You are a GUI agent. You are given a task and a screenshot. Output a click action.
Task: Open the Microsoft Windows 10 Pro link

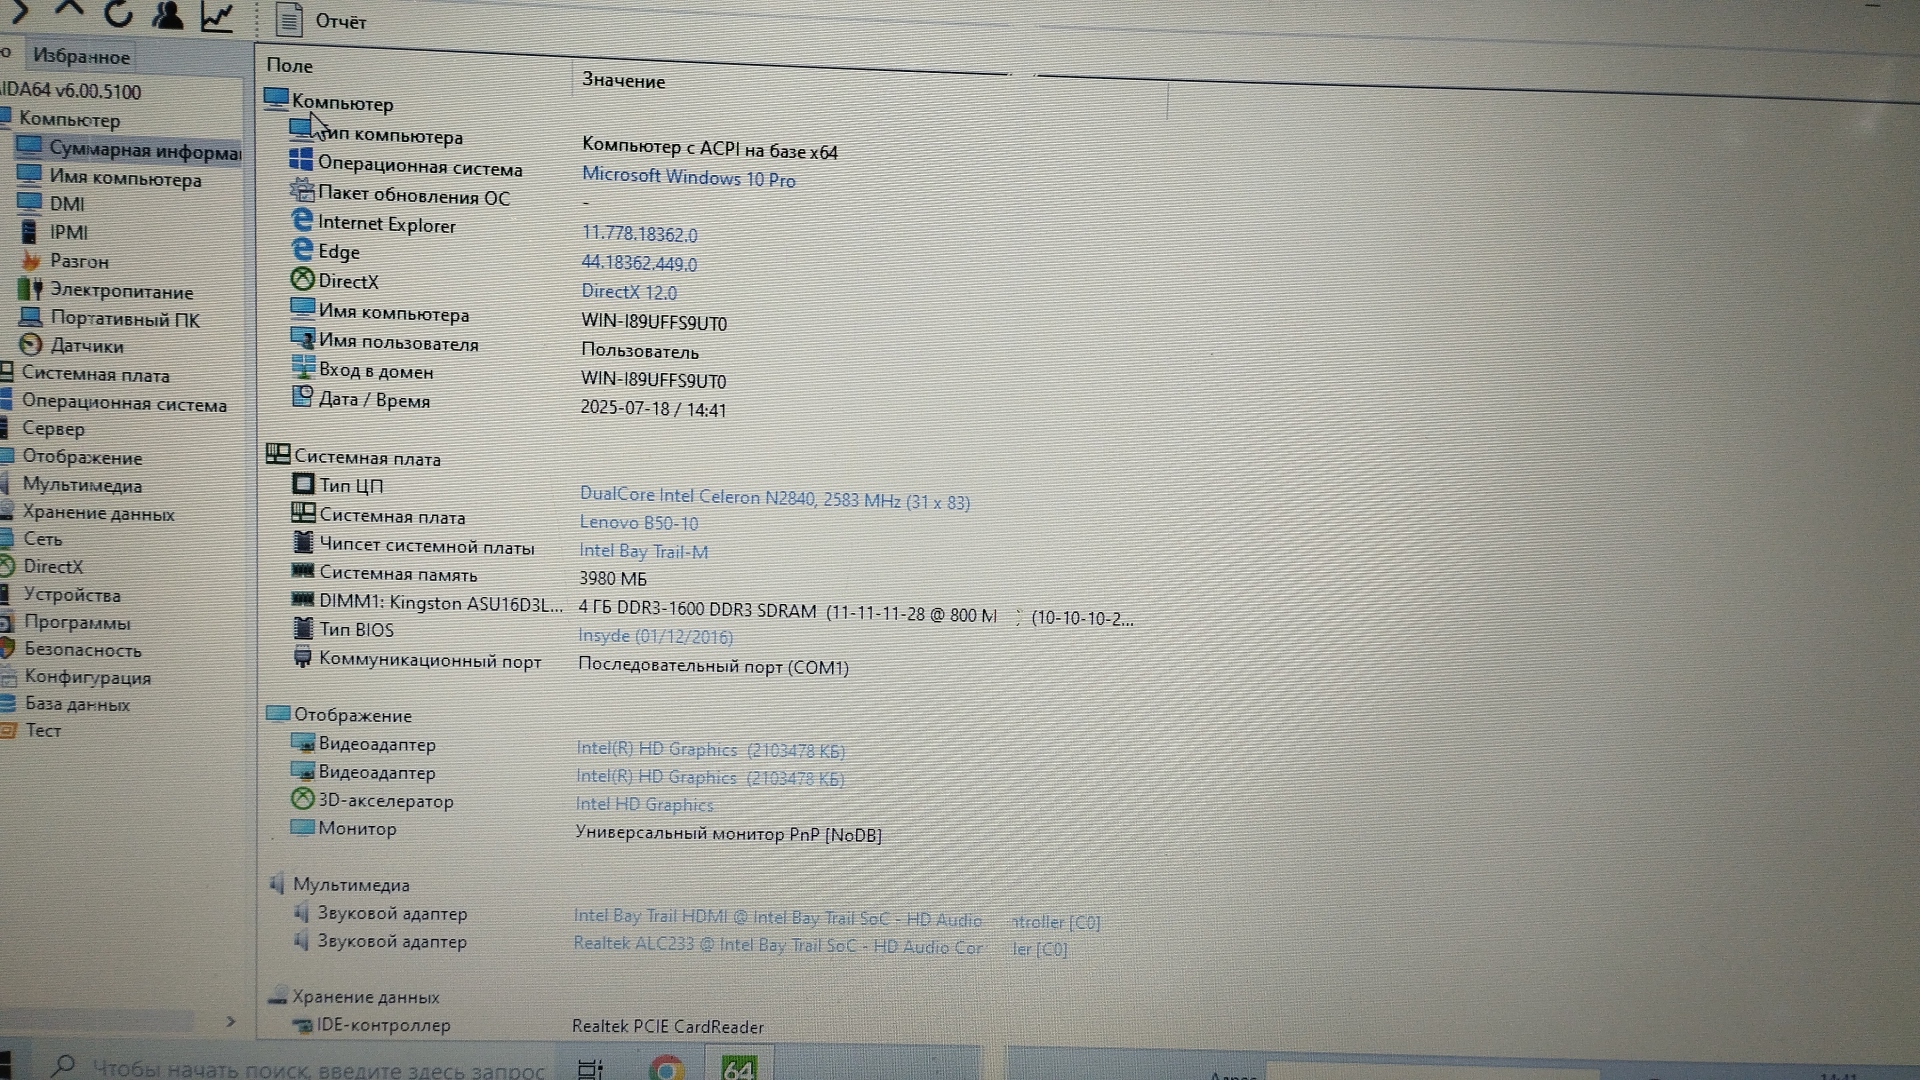click(688, 178)
